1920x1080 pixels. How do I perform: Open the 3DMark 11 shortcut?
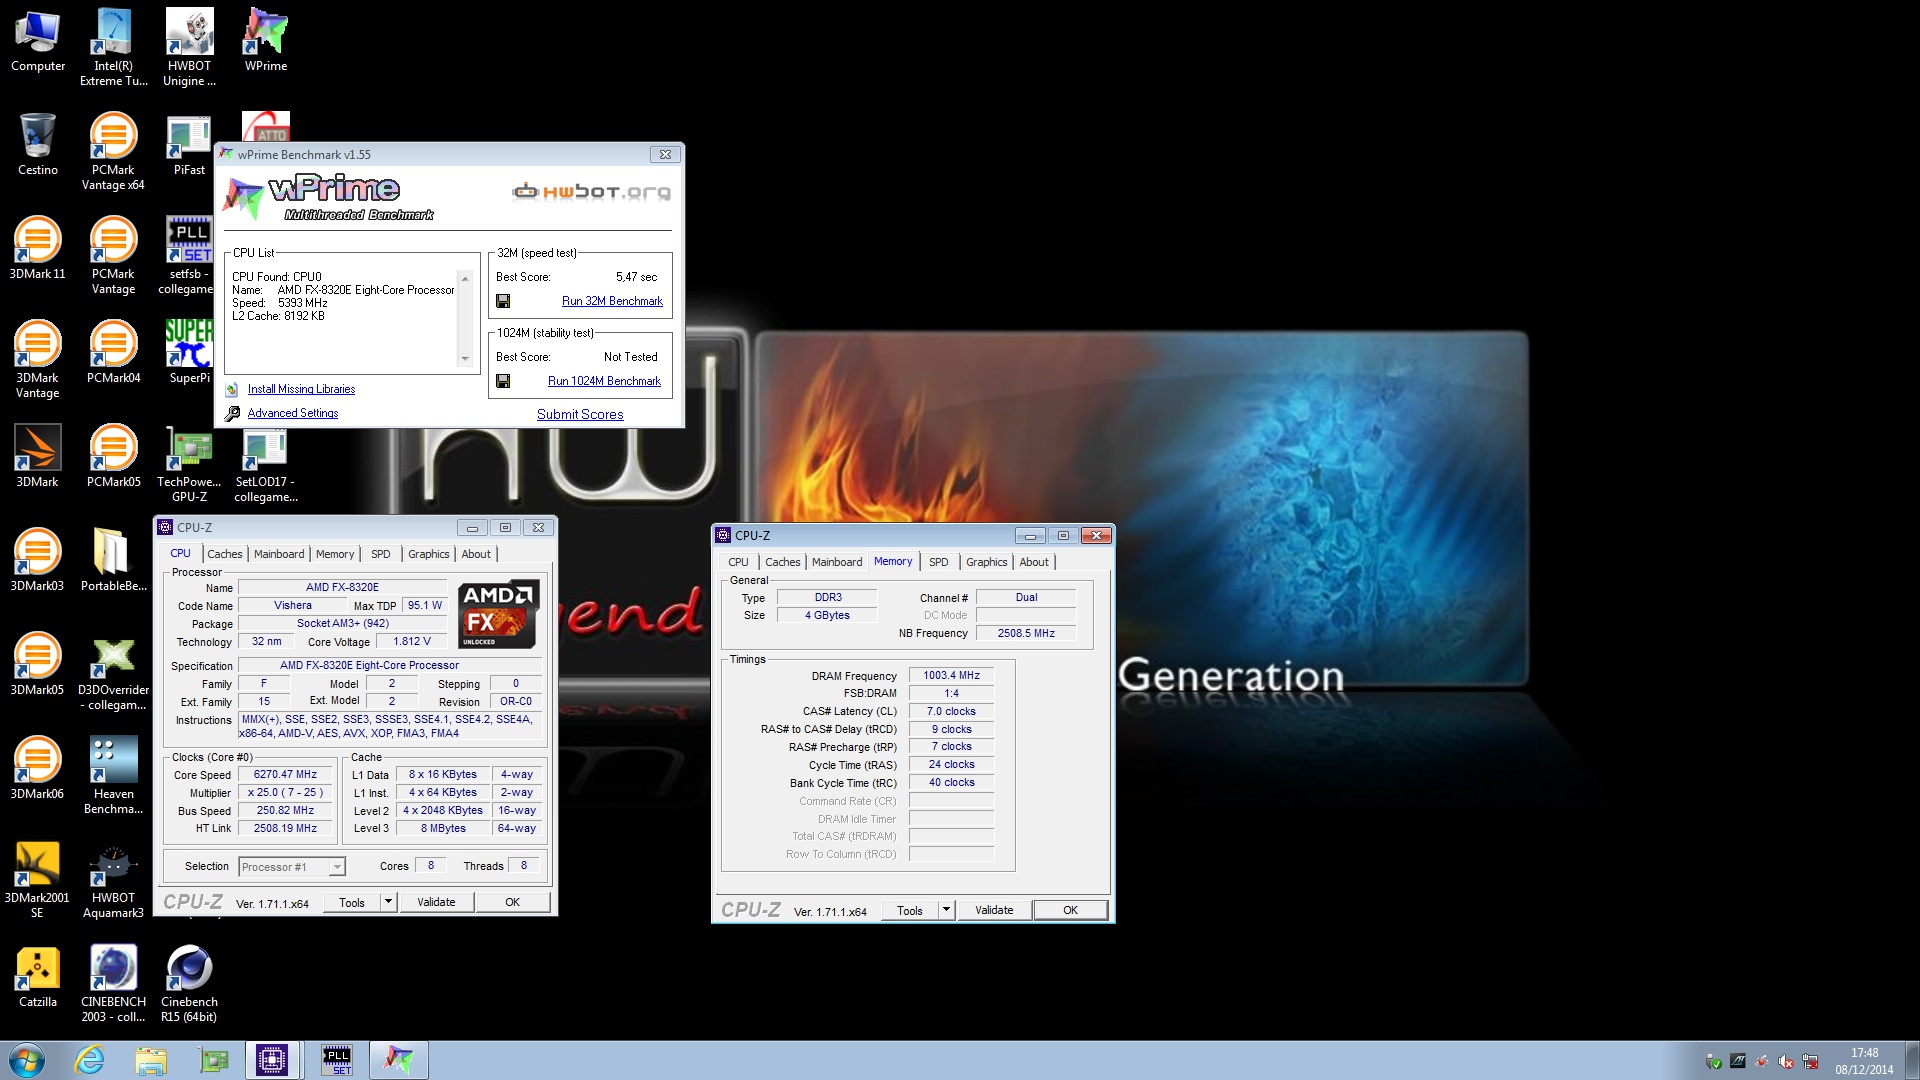[x=38, y=249]
